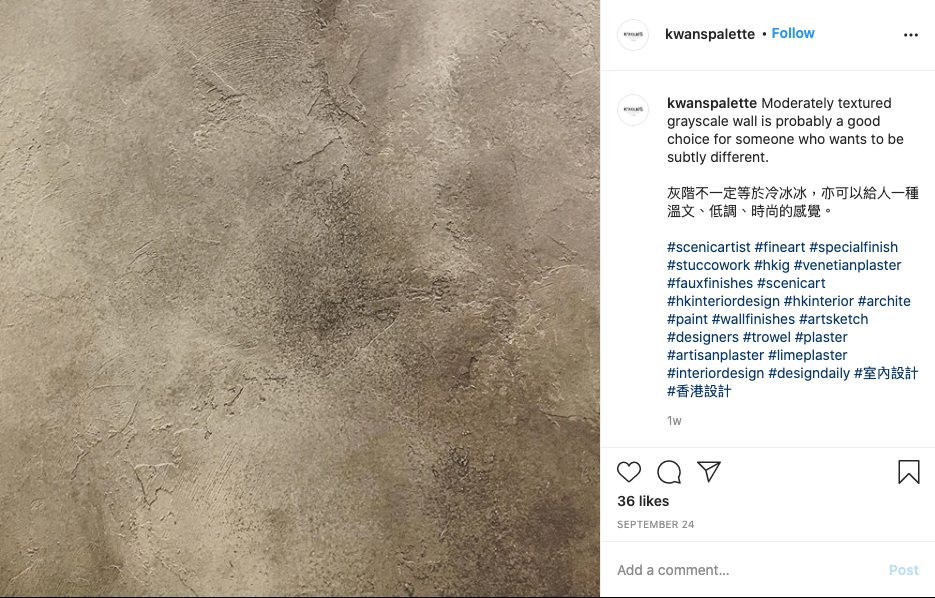Open kwanspalette avatar beside the caption
Image resolution: width=935 pixels, height=598 pixels.
[x=633, y=110]
